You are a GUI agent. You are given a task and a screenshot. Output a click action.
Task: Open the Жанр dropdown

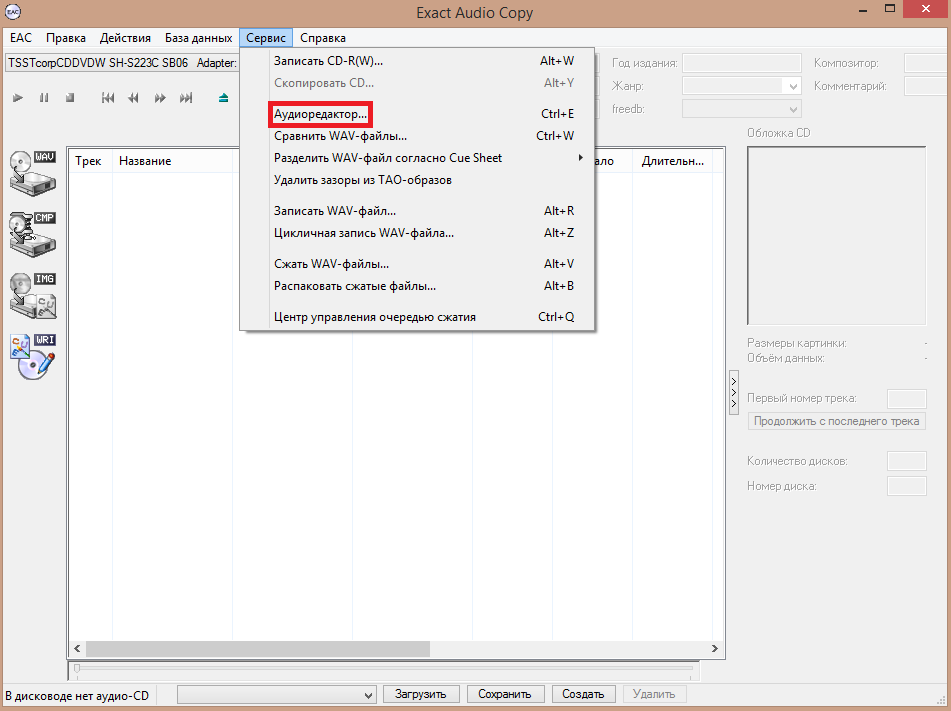[742, 86]
